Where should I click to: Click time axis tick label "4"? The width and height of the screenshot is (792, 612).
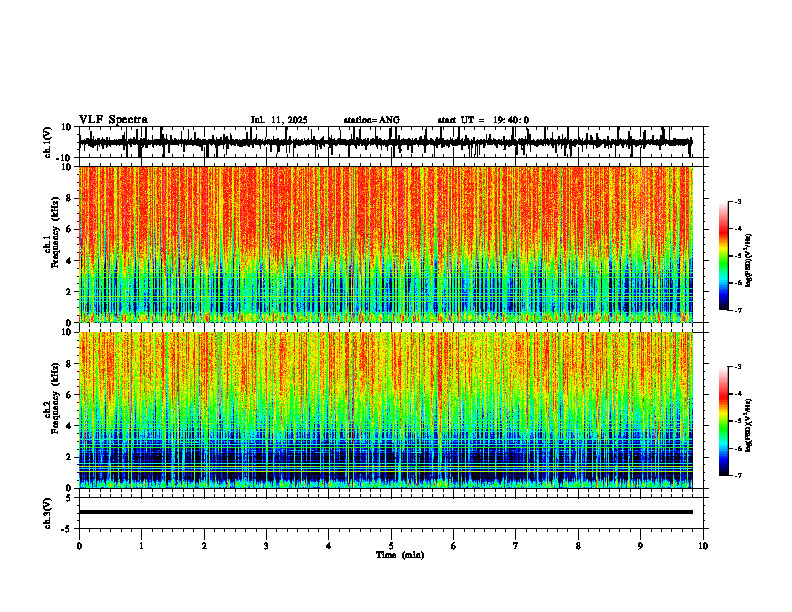click(x=329, y=546)
